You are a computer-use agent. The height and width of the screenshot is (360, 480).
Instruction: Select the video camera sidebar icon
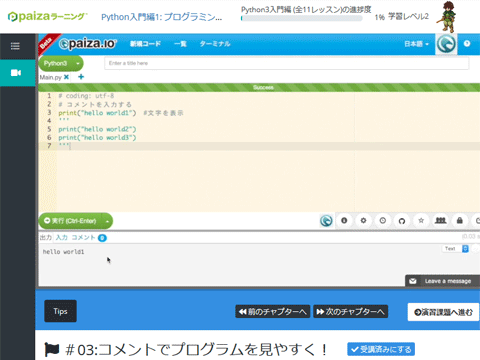16,73
